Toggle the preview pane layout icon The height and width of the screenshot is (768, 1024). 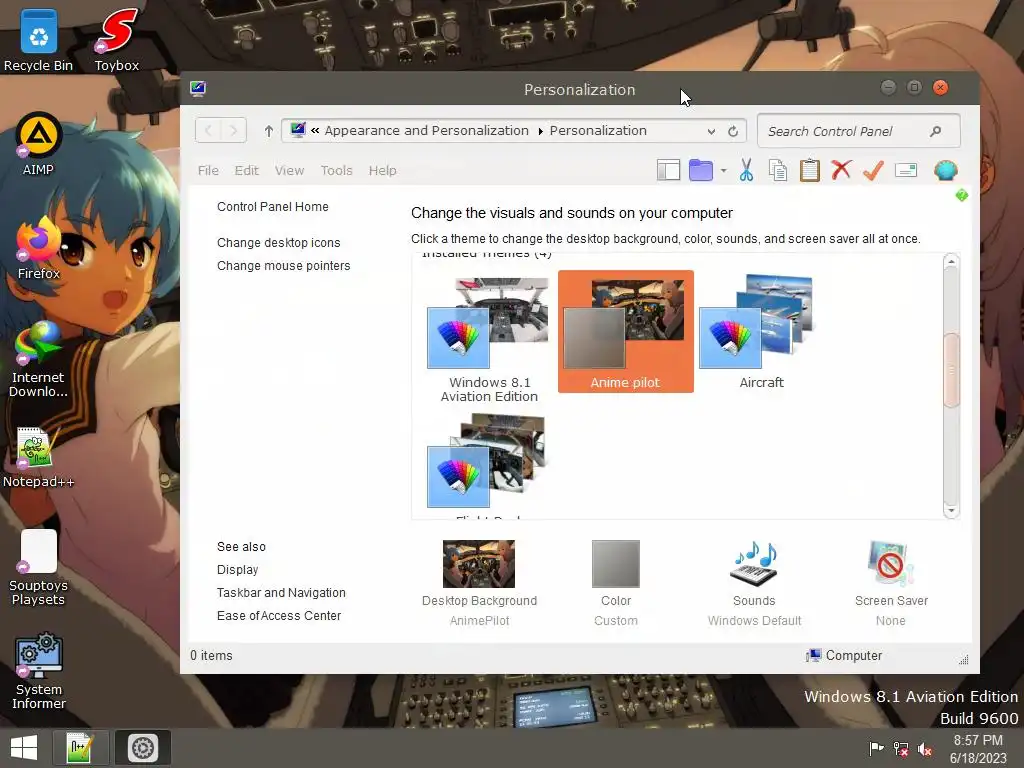(x=668, y=170)
